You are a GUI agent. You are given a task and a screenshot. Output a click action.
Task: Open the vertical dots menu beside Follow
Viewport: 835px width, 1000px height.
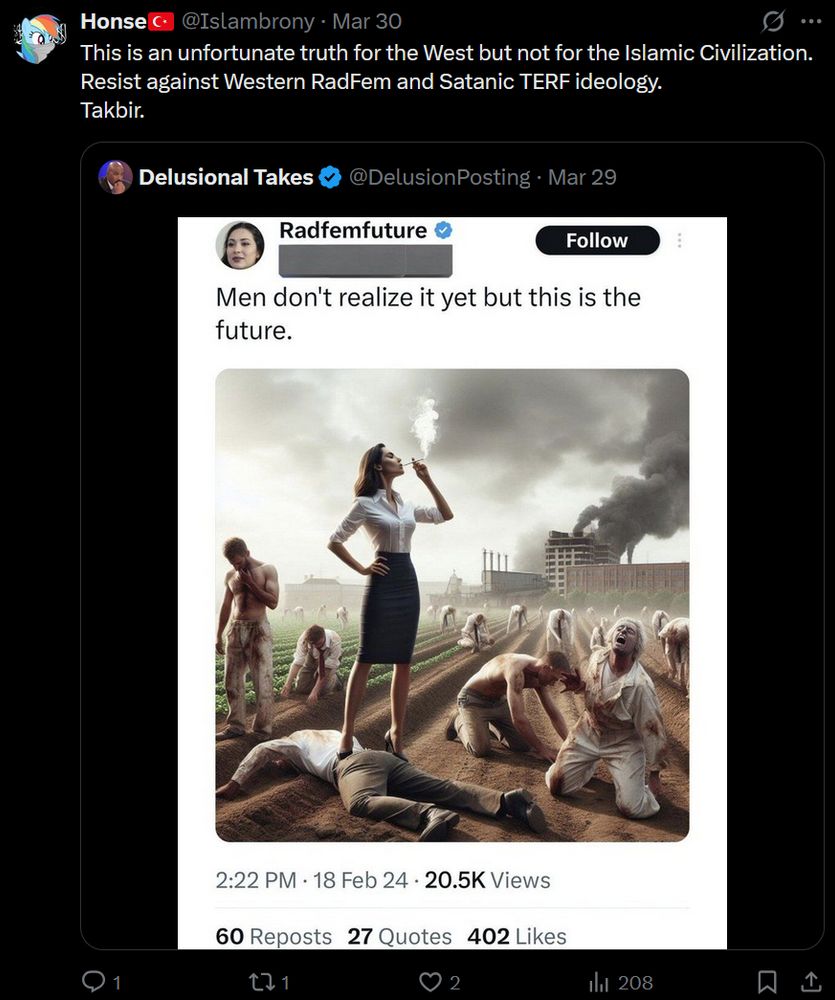680,240
